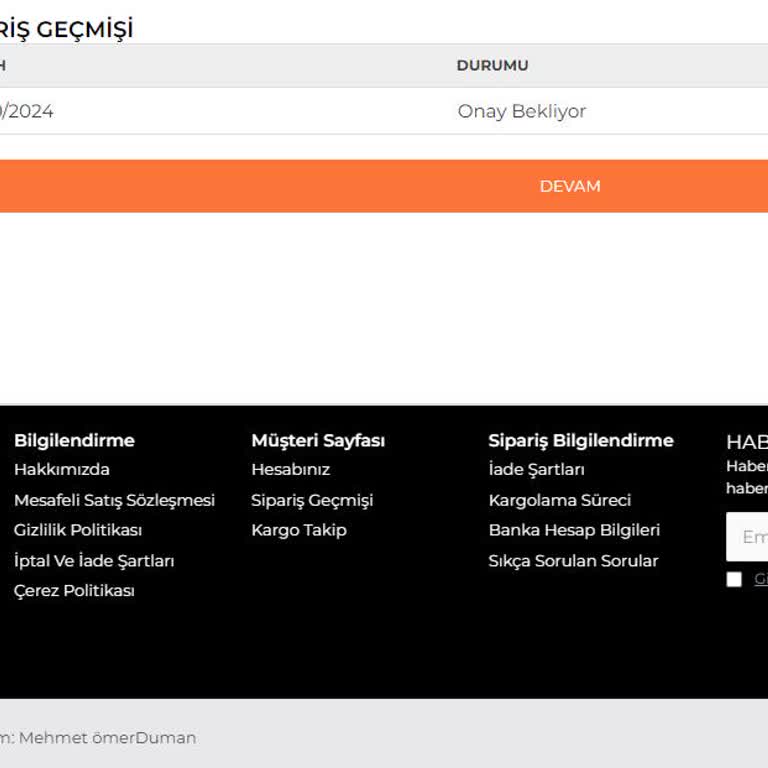Tick the newsletter consent checkbox

click(x=734, y=579)
